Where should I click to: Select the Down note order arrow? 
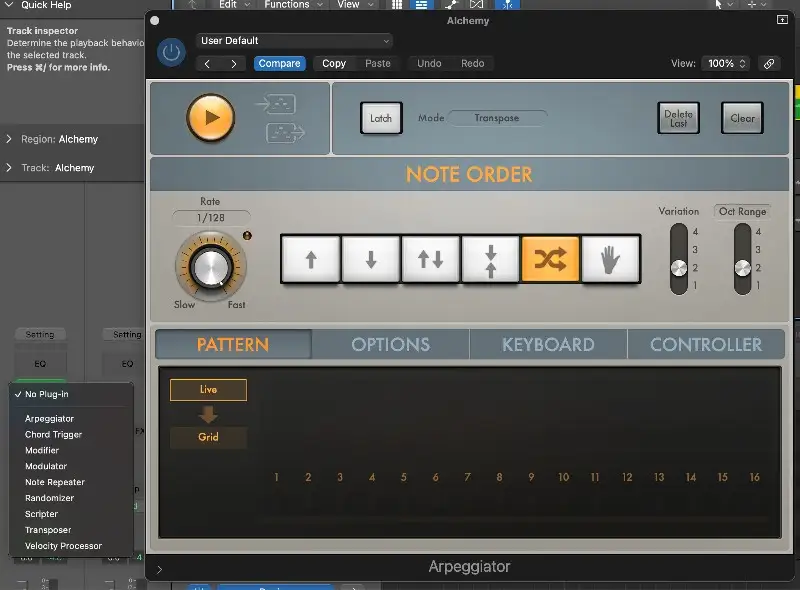pos(371,260)
